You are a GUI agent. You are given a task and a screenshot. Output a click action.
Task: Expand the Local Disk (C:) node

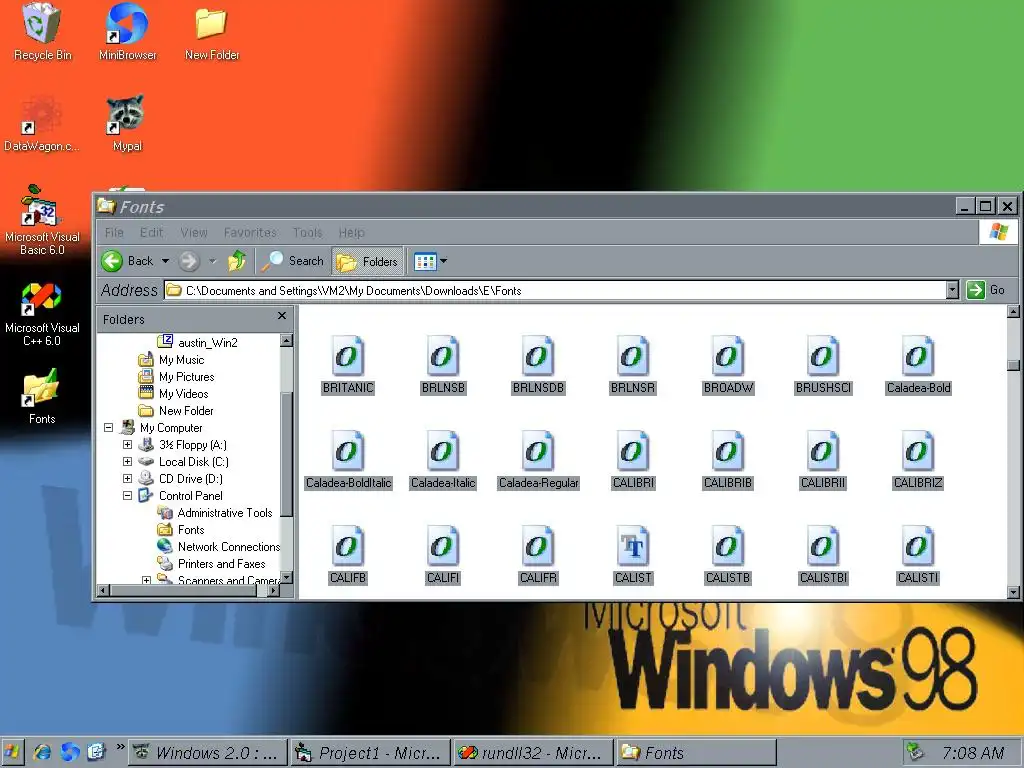127,462
